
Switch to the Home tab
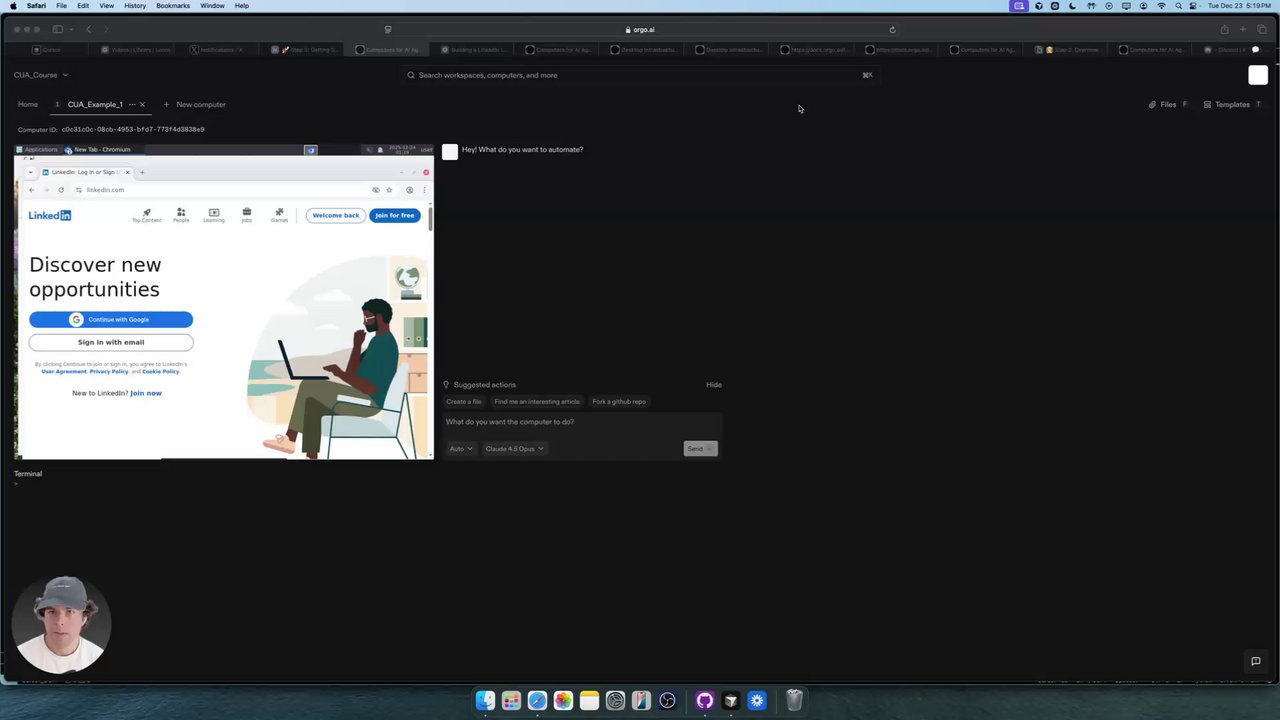coord(28,105)
